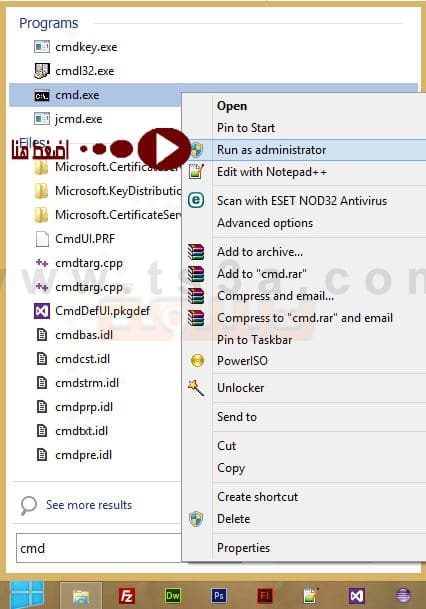Select Scan with ESET NOD32 Antivirus
The height and width of the screenshot is (609, 426).
point(304,201)
